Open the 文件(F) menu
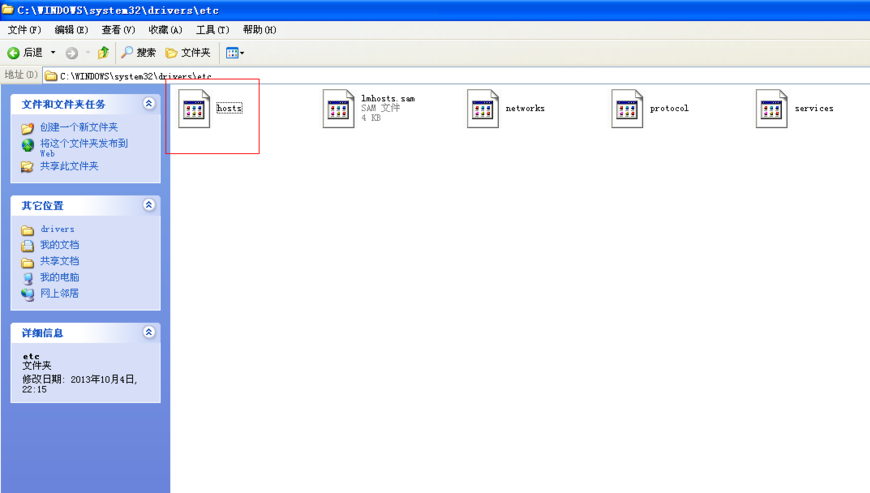Image resolution: width=870 pixels, height=493 pixels. coord(24,29)
